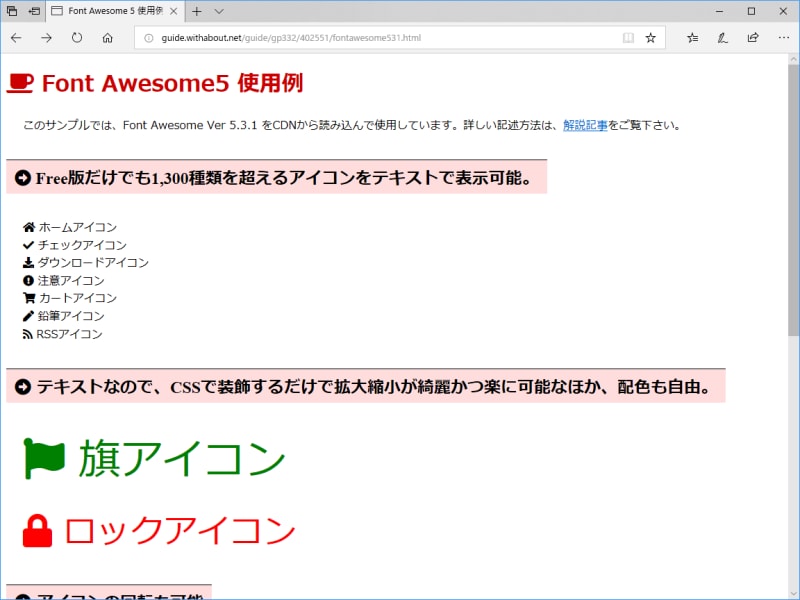Click the RSS icon beside RSSアイコン

click(27, 334)
